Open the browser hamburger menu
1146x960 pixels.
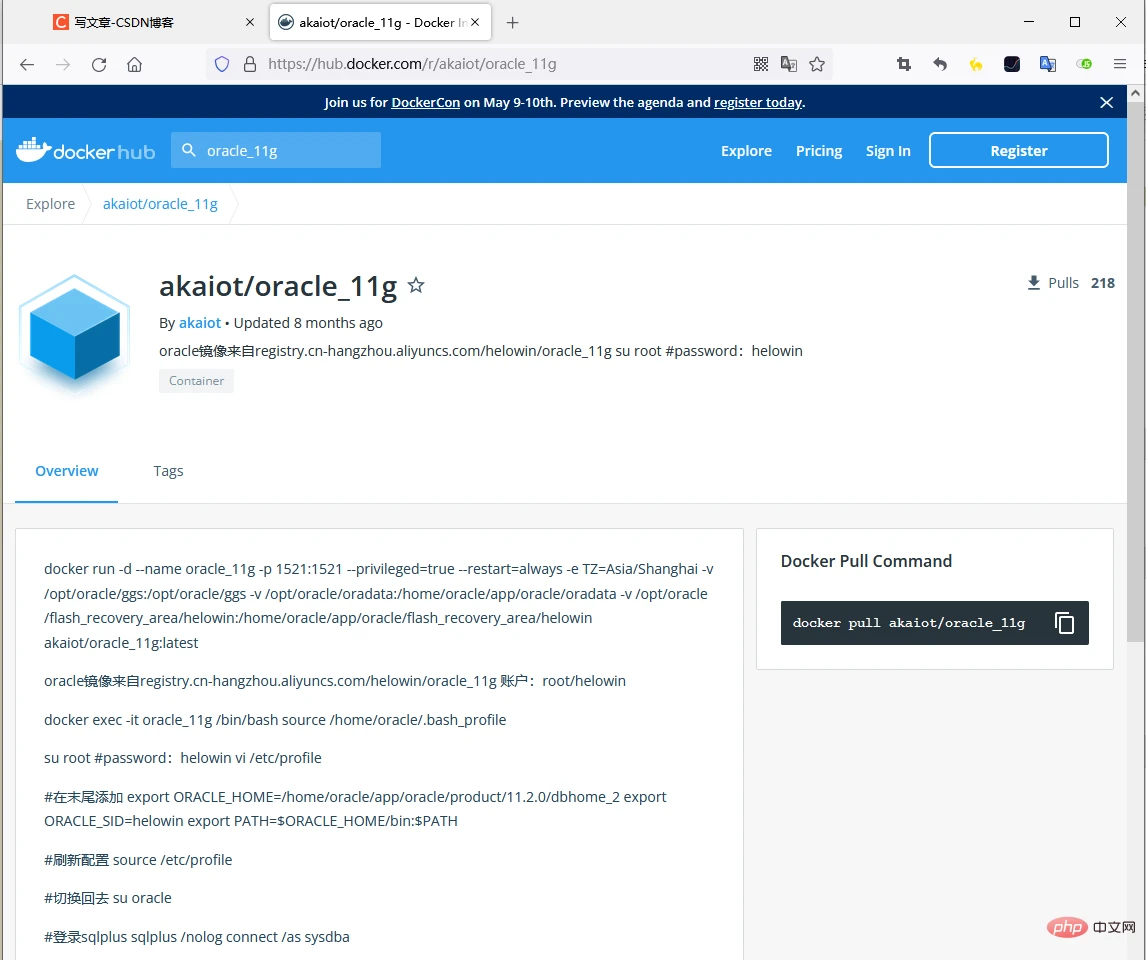pos(1120,64)
